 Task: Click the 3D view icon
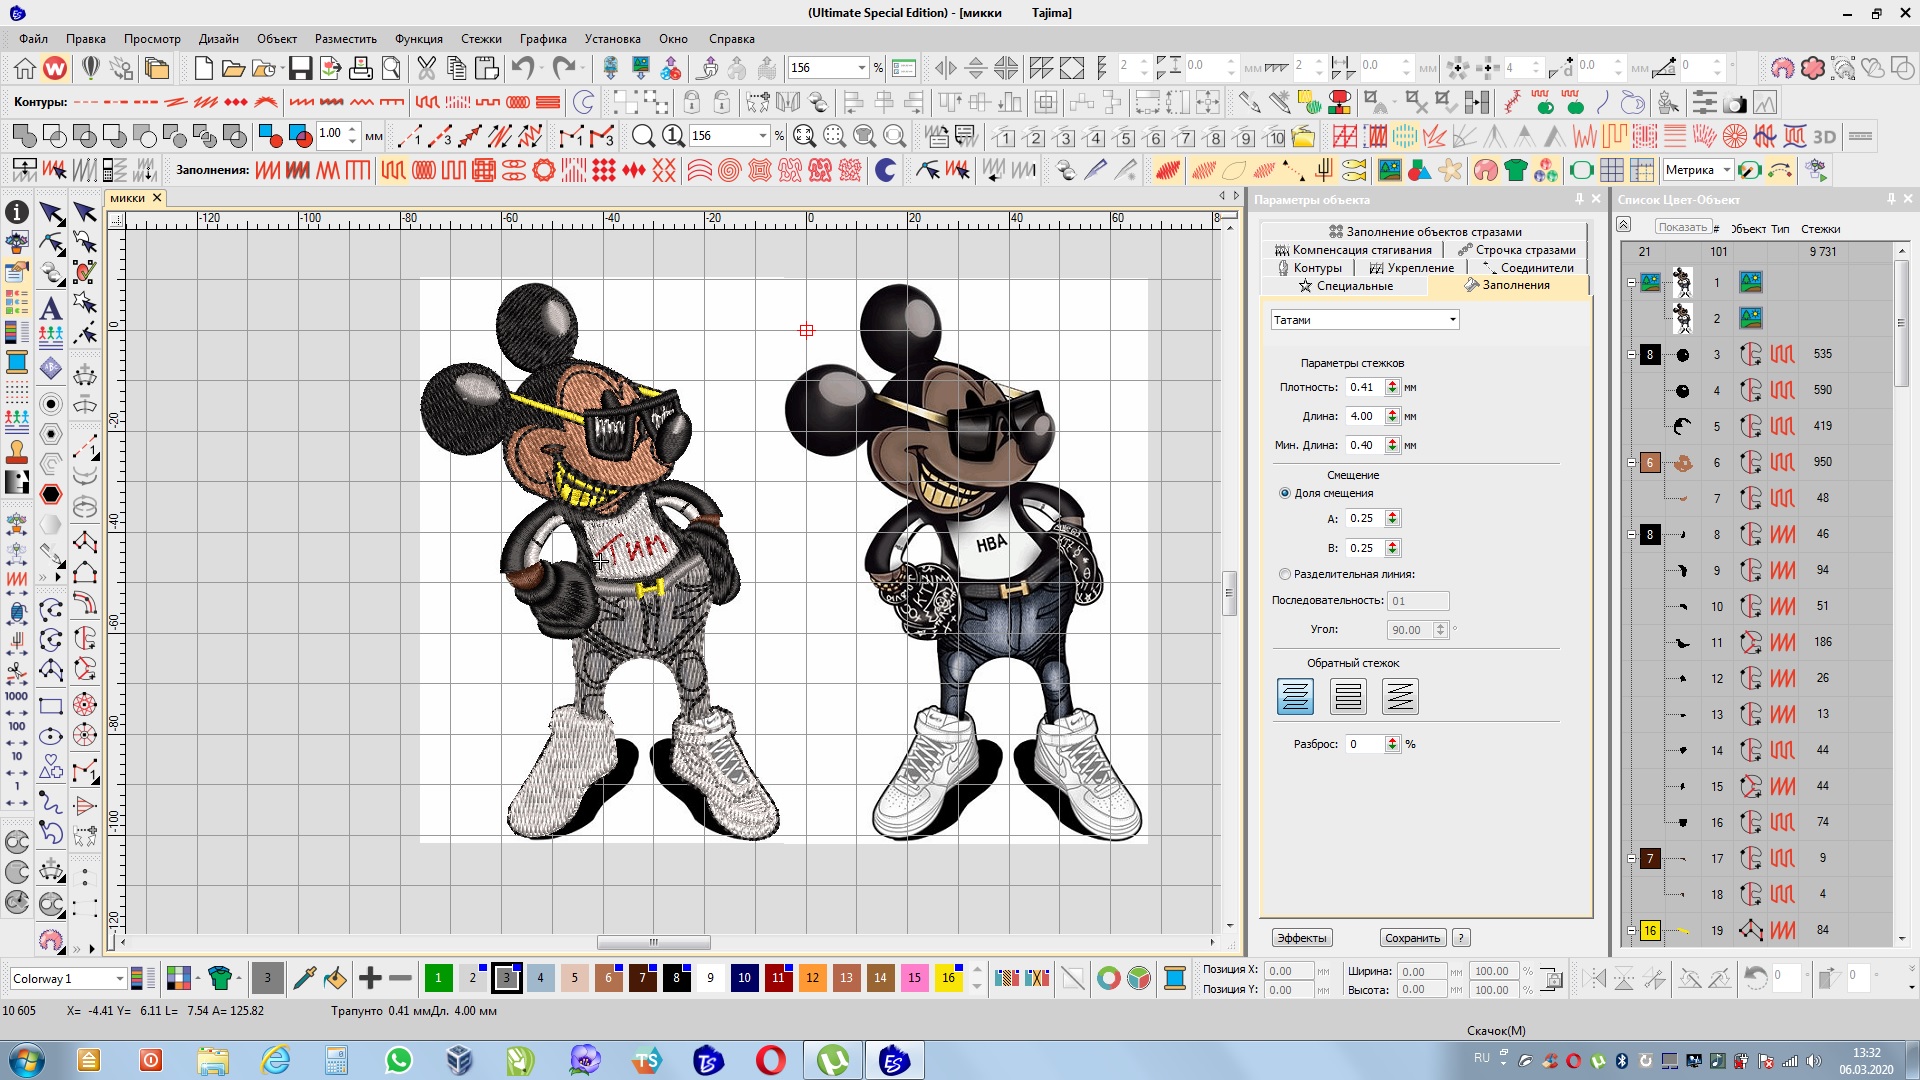1825,137
